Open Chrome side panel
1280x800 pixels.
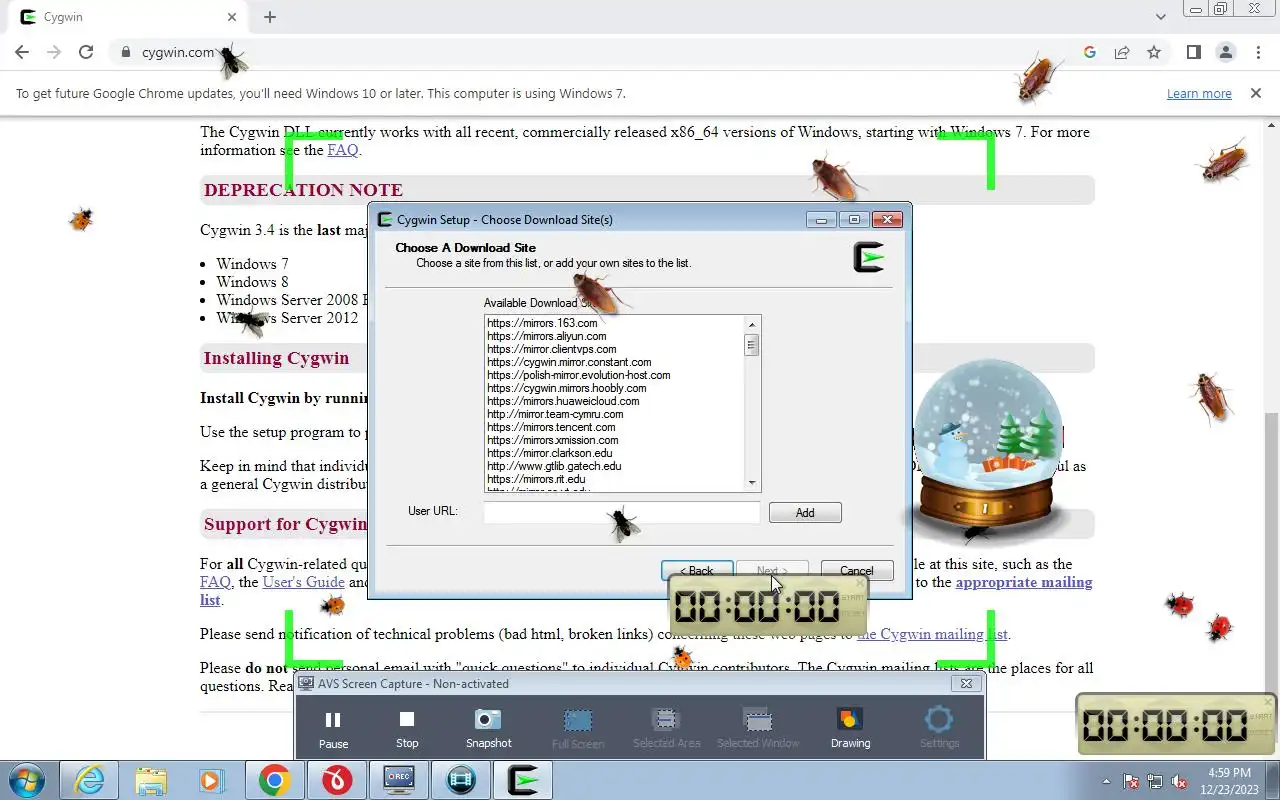click(1193, 52)
